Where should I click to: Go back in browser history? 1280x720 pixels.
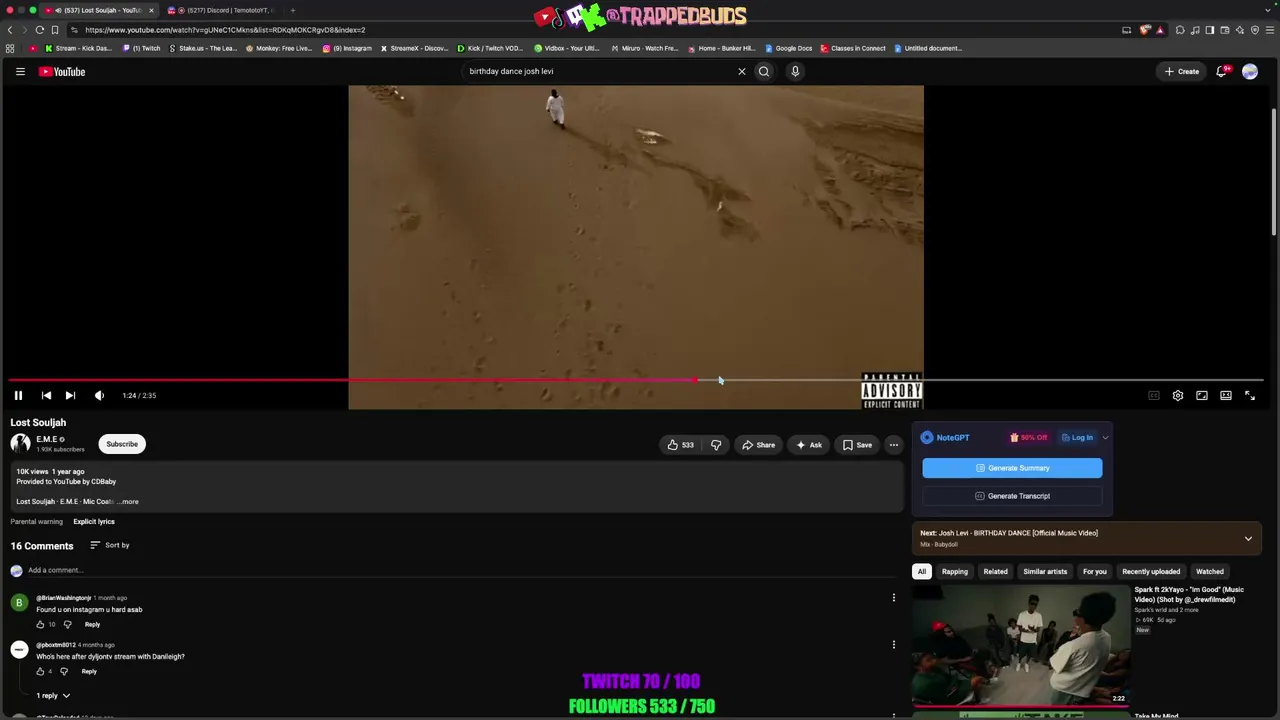(10, 30)
